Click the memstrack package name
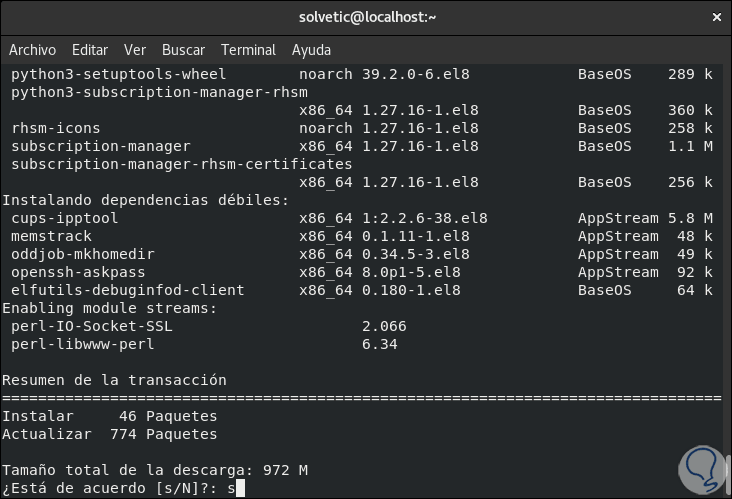The image size is (732, 499). pos(50,236)
